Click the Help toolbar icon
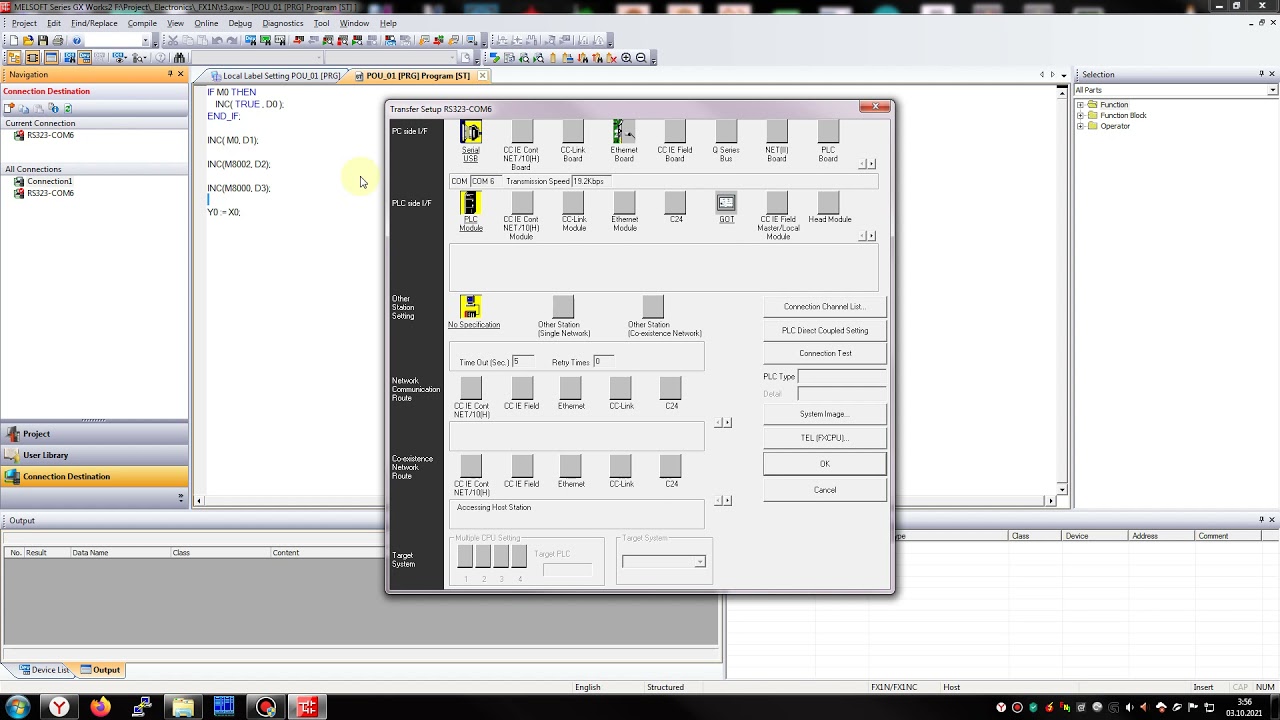The height and width of the screenshot is (720, 1280). click(x=76, y=41)
